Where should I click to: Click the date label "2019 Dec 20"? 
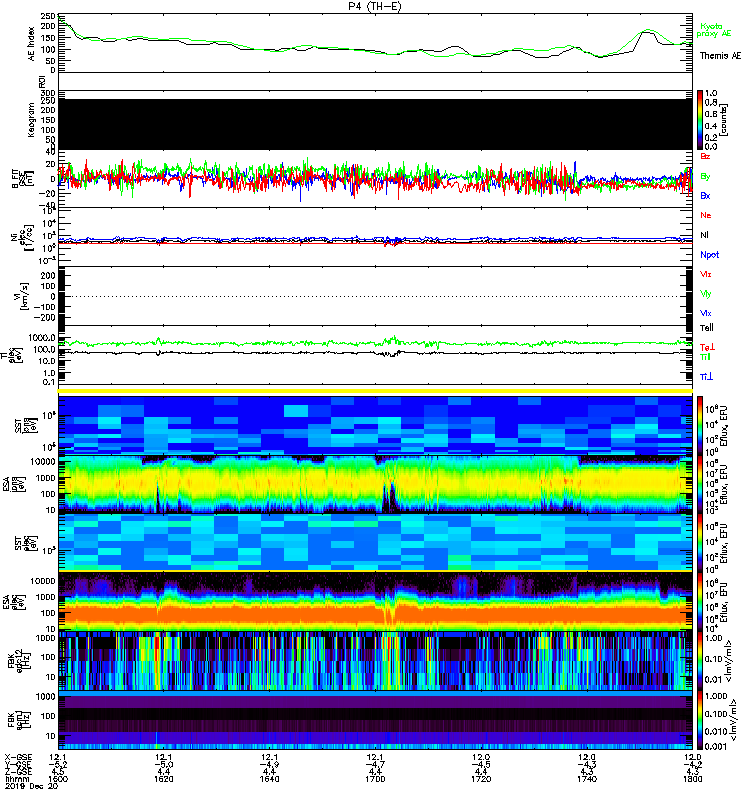click(31, 786)
